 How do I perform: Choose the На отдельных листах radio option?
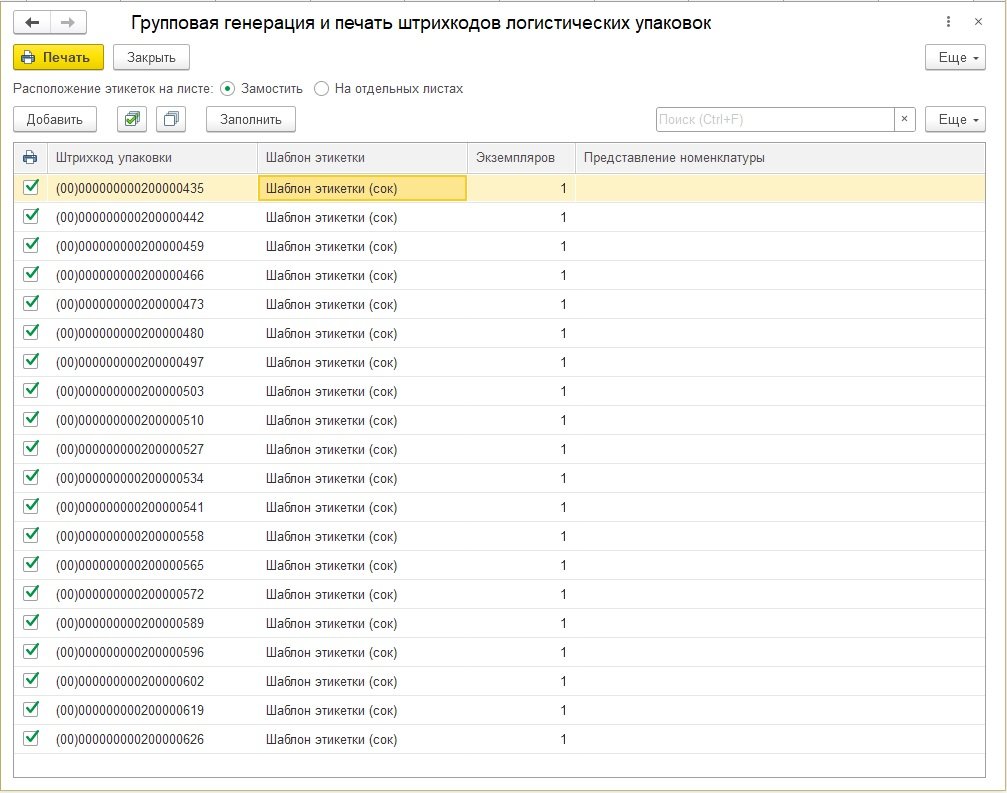[322, 88]
